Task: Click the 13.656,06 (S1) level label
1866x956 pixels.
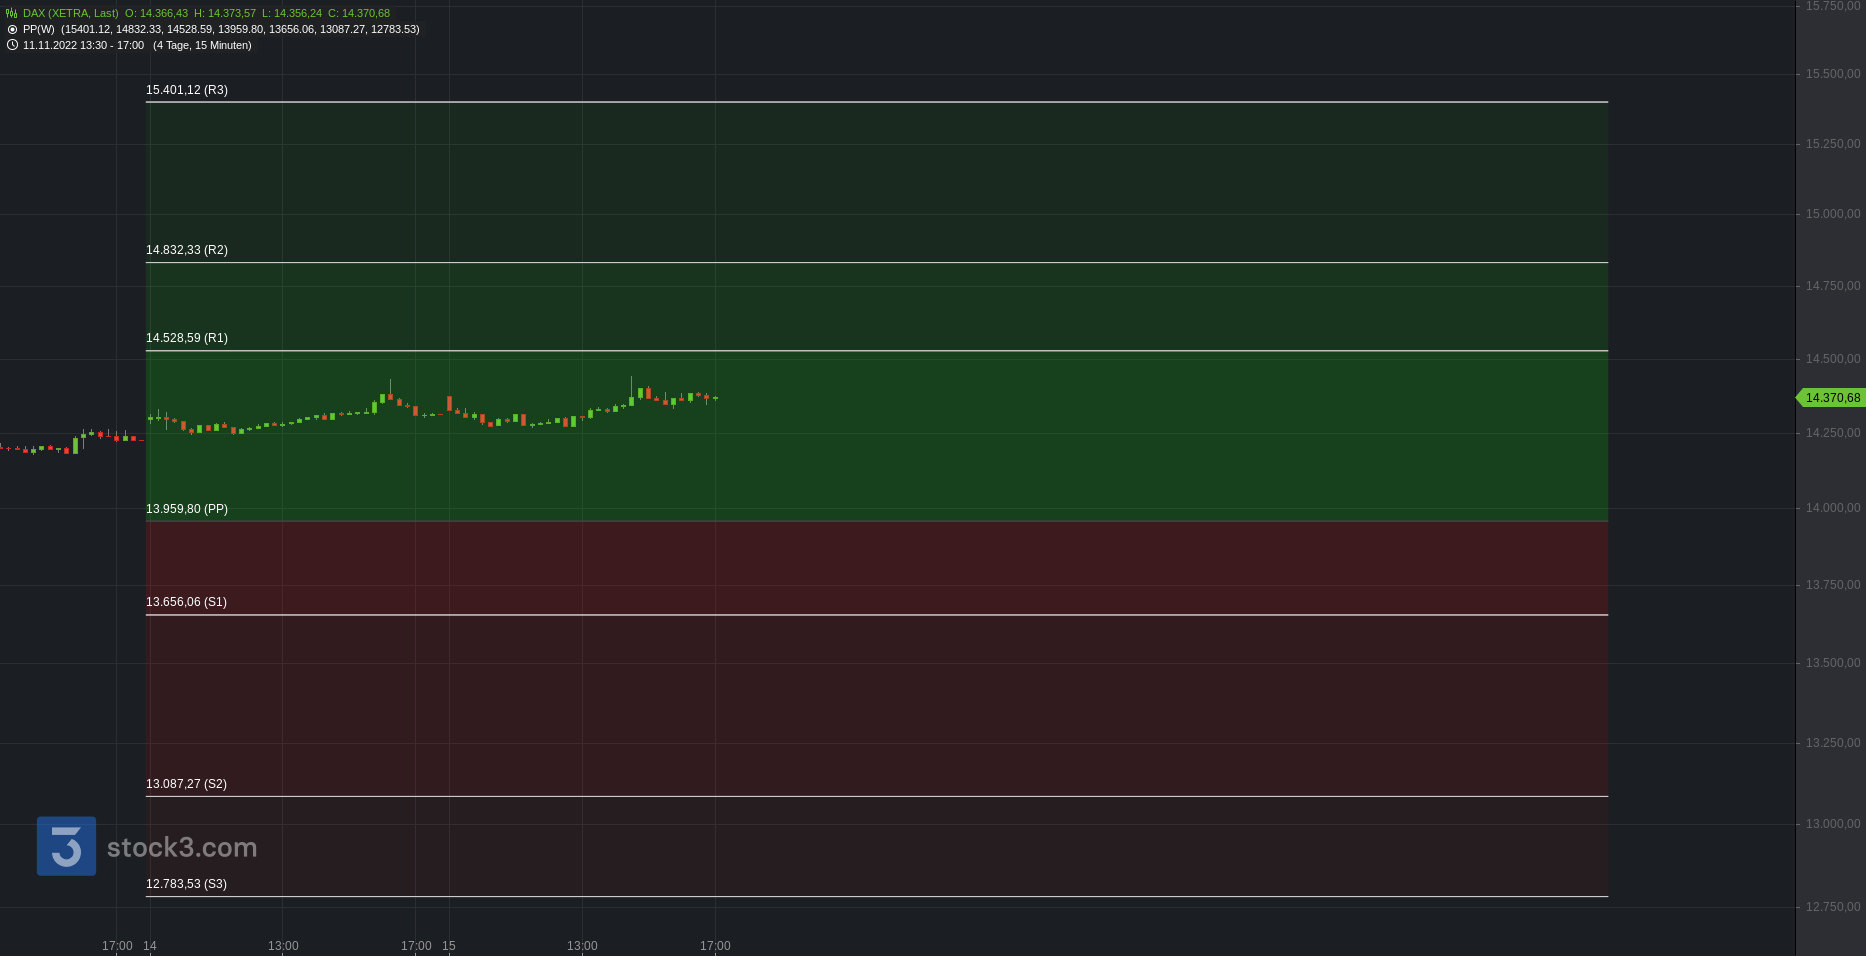Action: (x=186, y=602)
